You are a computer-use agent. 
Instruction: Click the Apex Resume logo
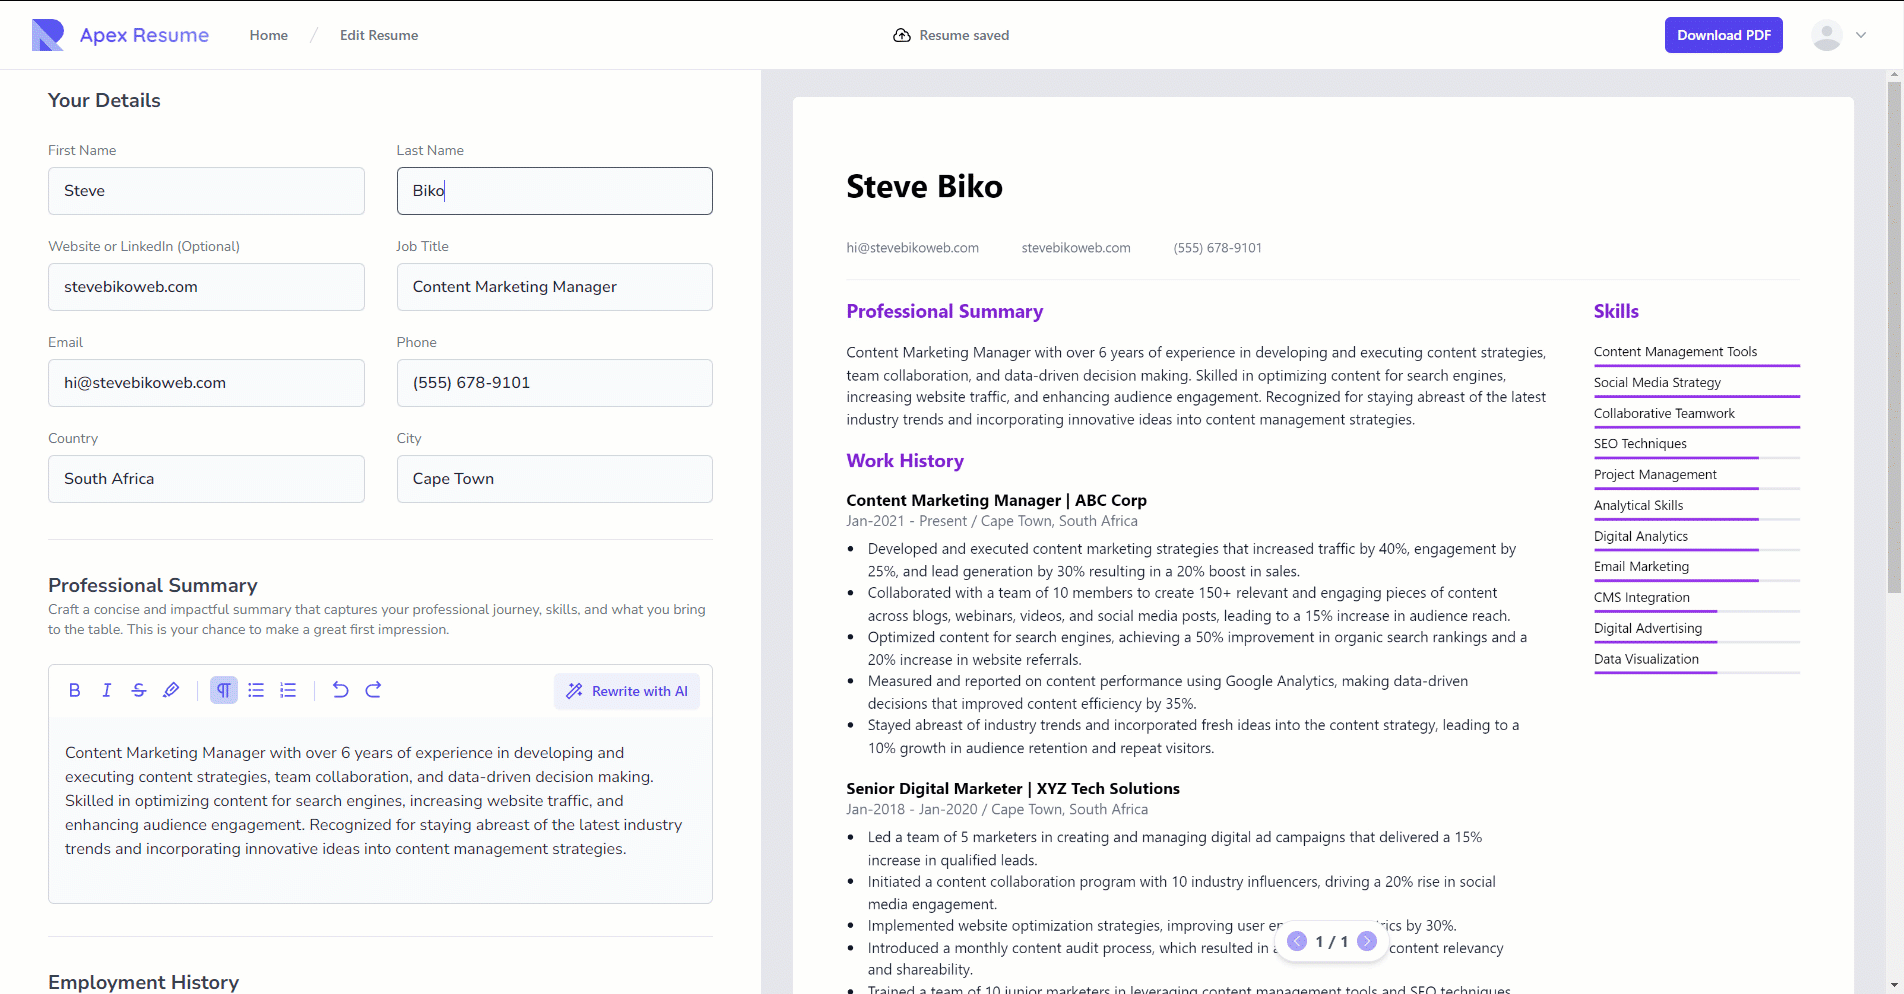click(x=120, y=35)
